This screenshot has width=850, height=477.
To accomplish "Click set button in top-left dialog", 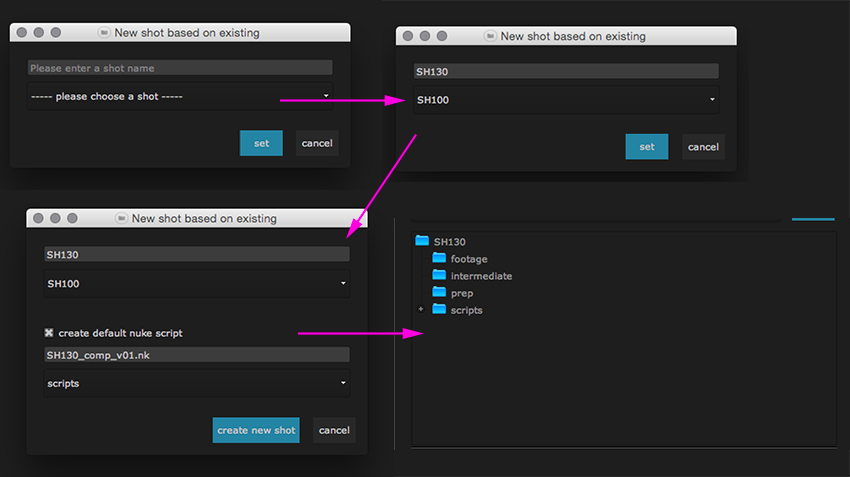I will (x=261, y=143).
